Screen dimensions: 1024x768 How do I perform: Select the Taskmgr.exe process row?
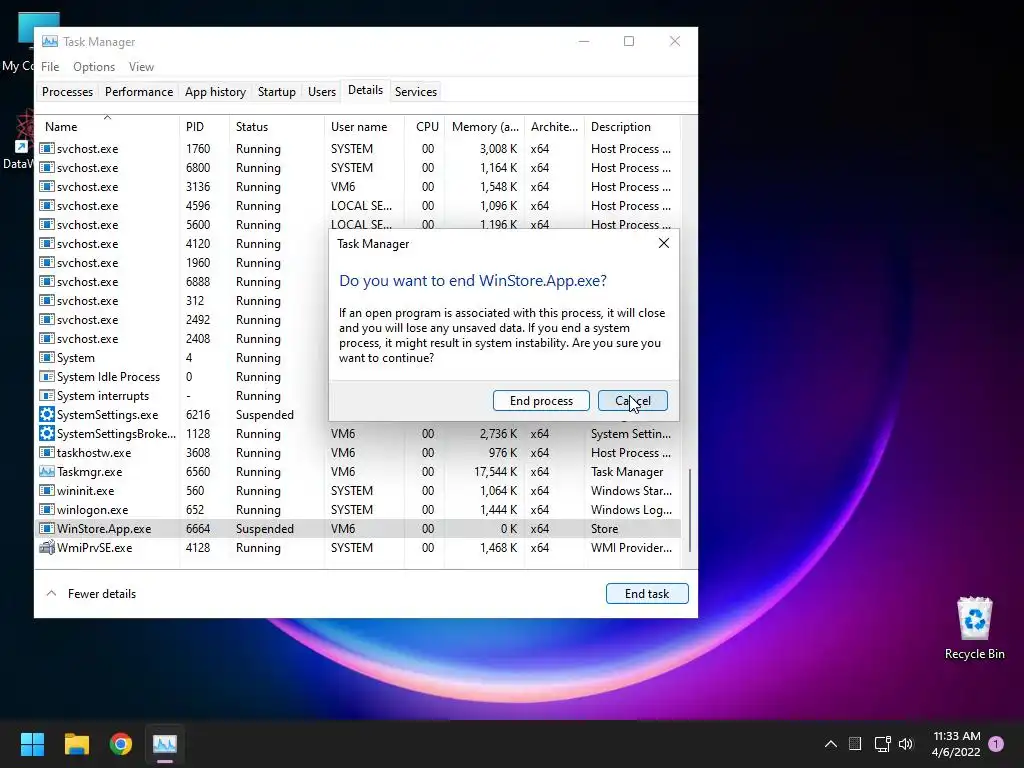coord(359,472)
